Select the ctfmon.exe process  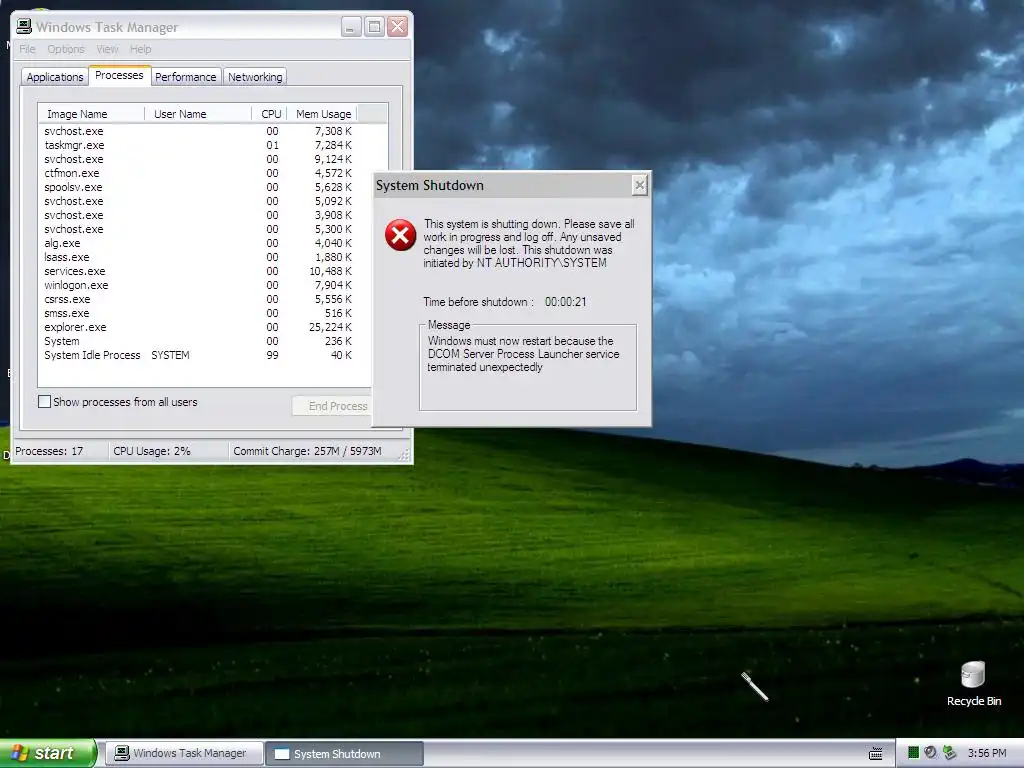pyautogui.click(x=198, y=173)
